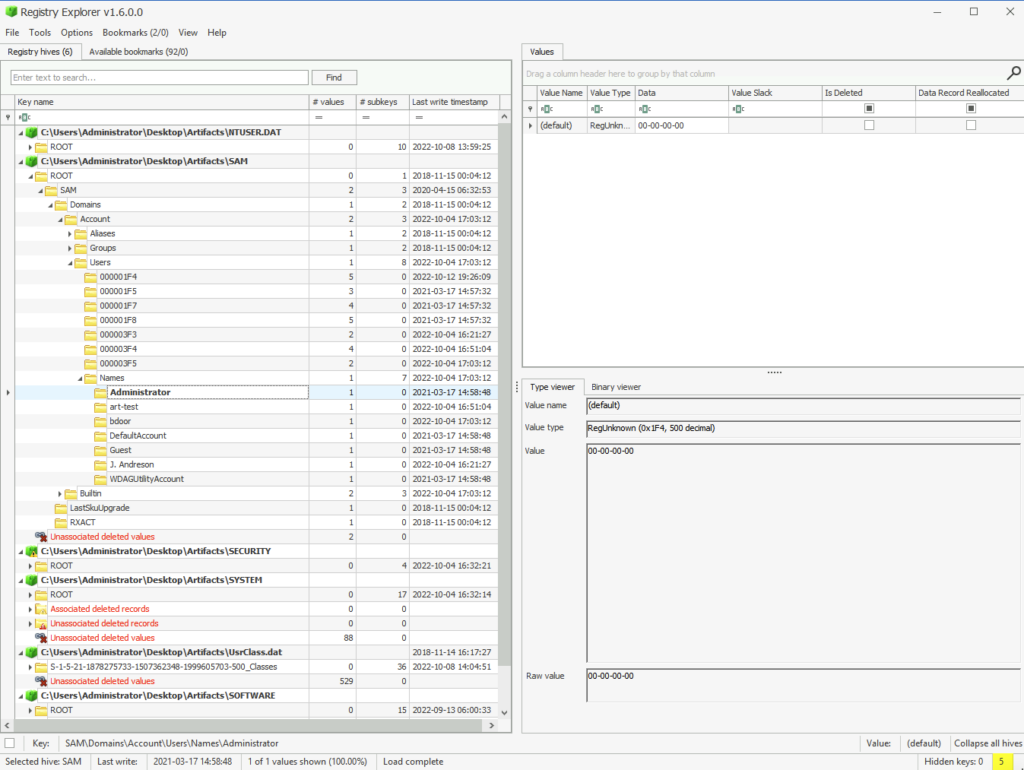Expand the SECURITY ROOT key
The height and width of the screenshot is (770, 1024).
click(x=30, y=566)
